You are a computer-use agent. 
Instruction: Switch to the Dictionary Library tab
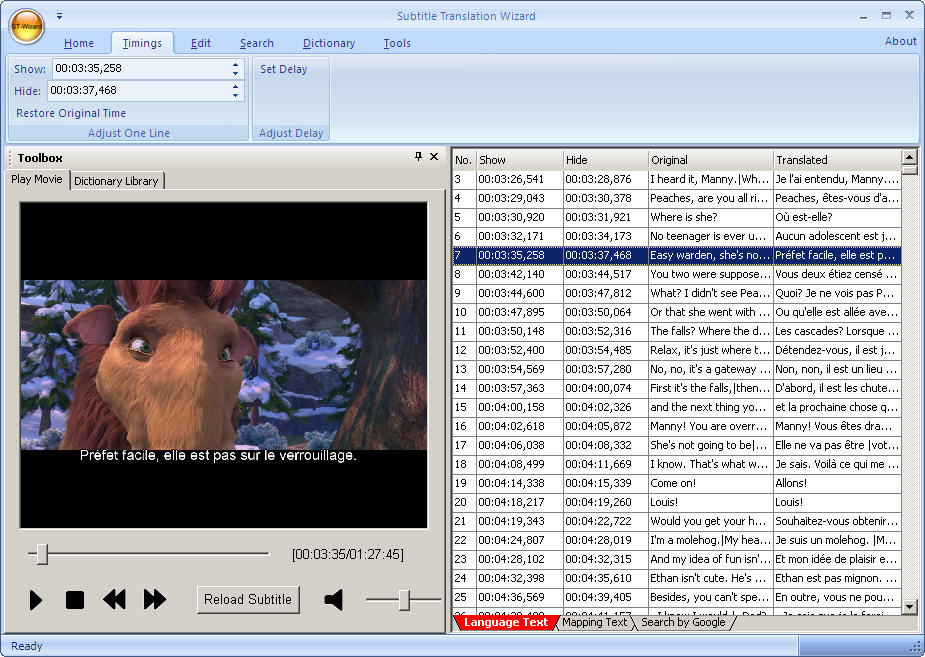[116, 181]
